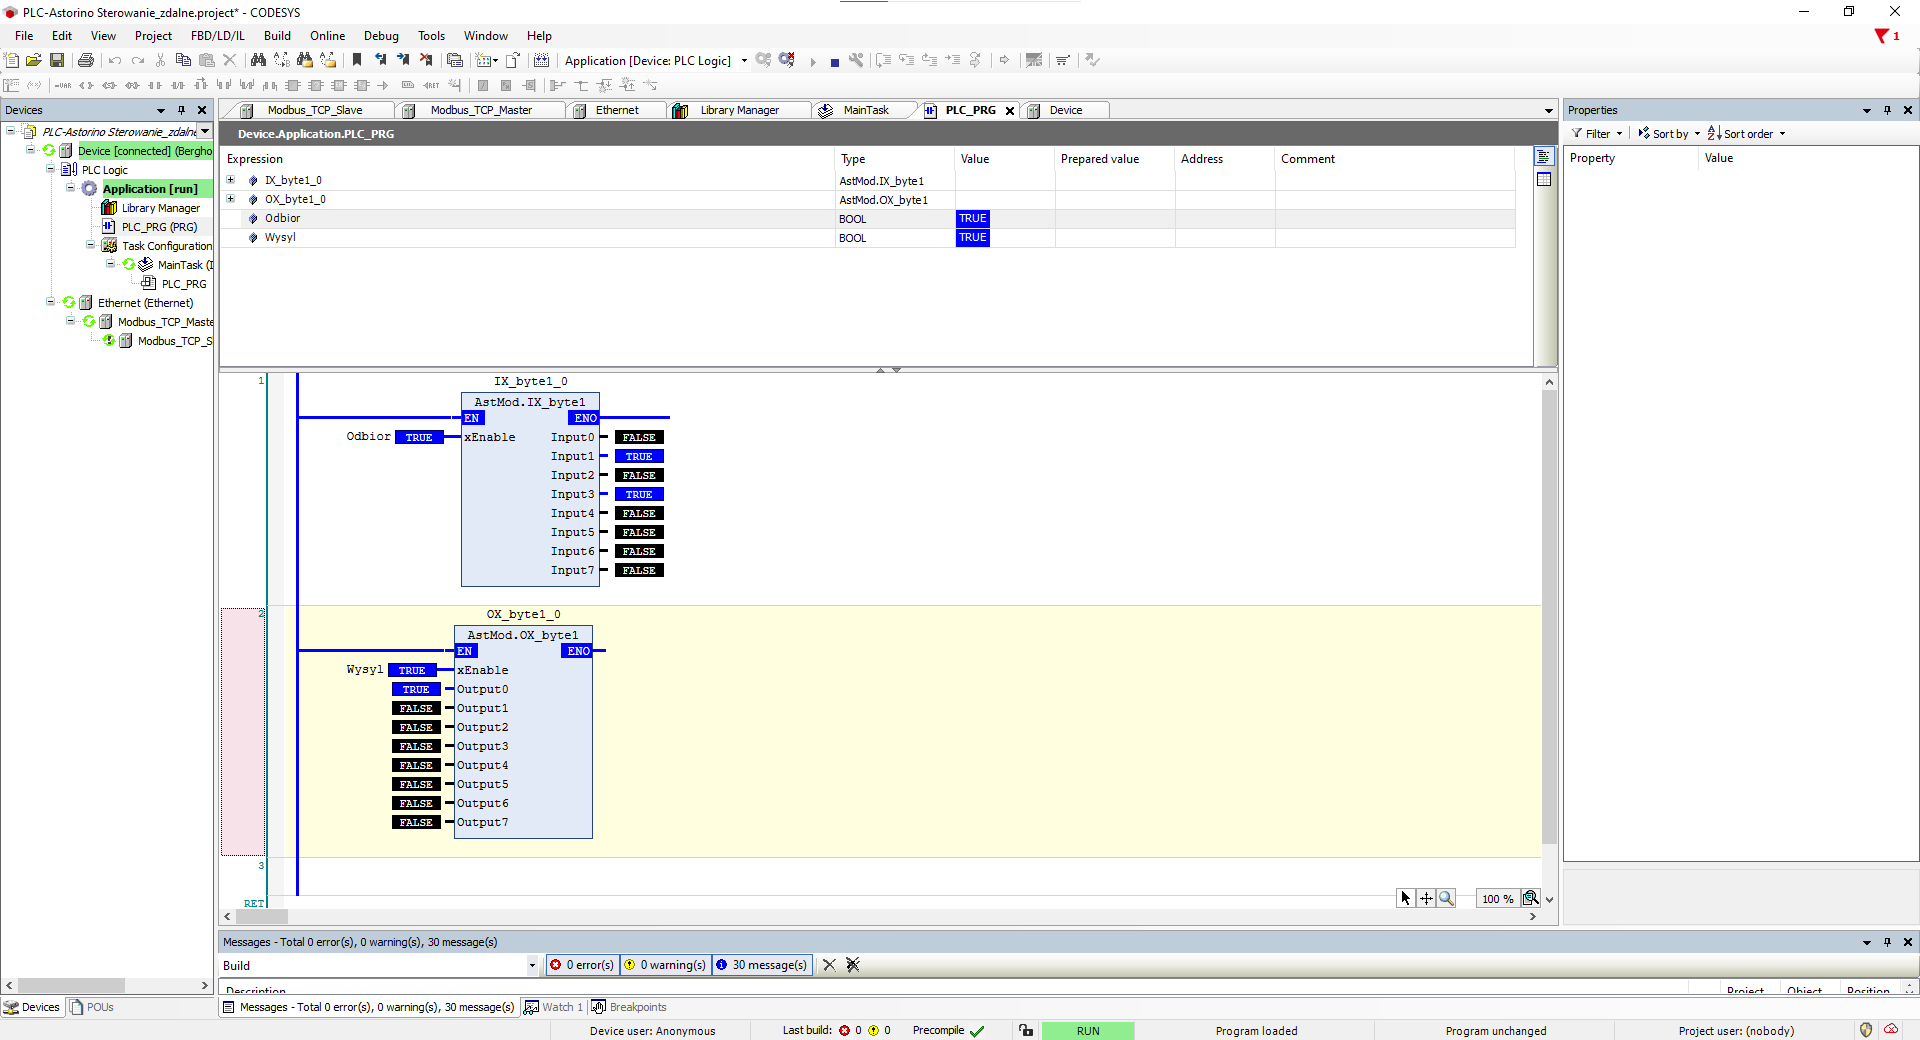
Task: Toggle the warnings filter button
Action: point(665,965)
